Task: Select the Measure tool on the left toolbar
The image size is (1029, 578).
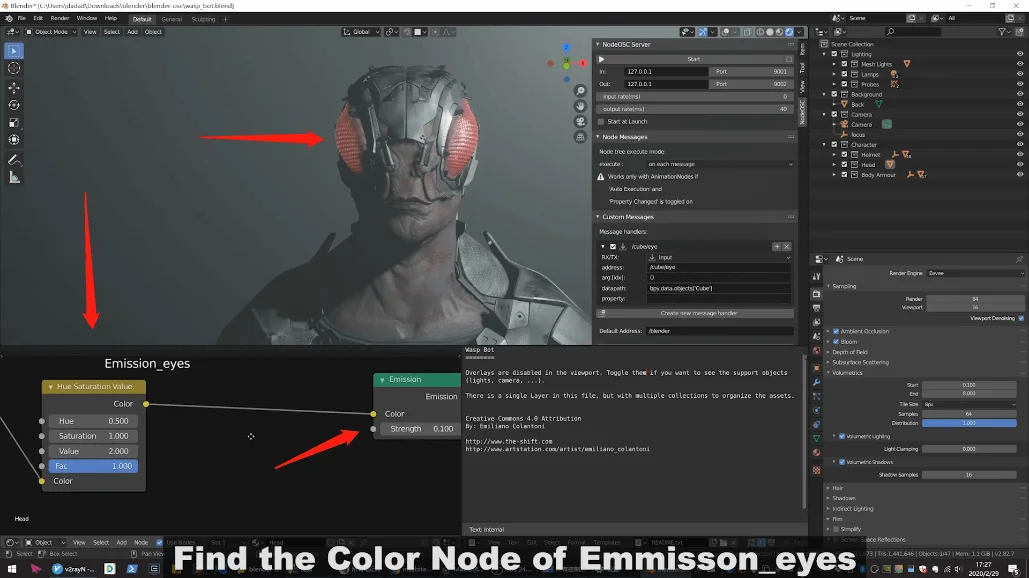Action: pos(14,178)
